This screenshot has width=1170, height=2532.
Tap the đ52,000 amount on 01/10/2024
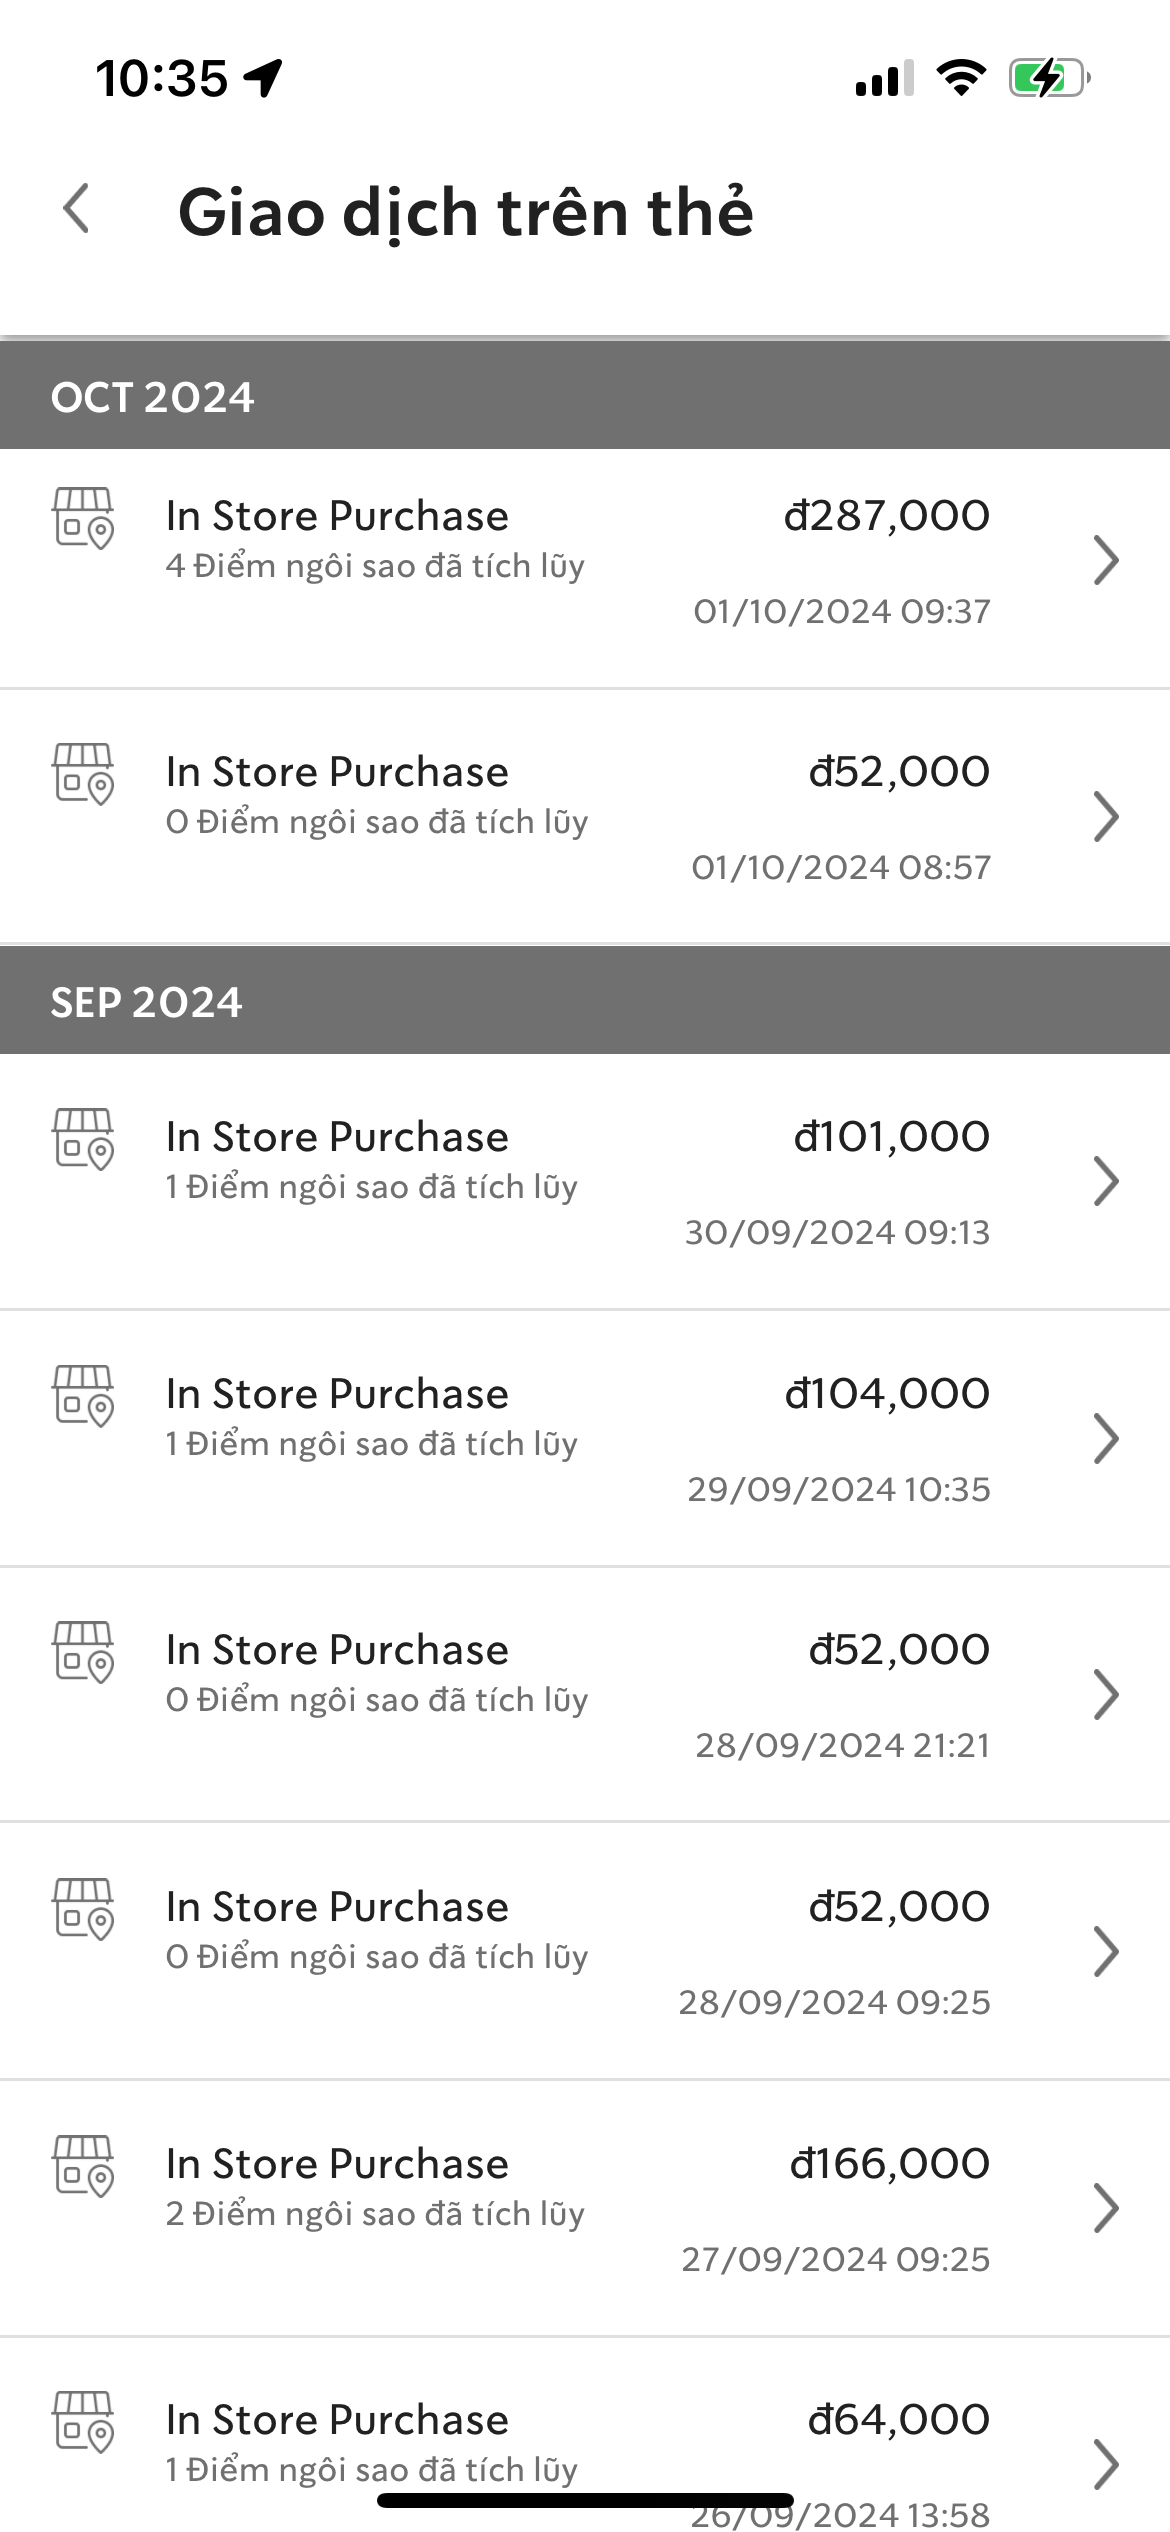(x=898, y=772)
